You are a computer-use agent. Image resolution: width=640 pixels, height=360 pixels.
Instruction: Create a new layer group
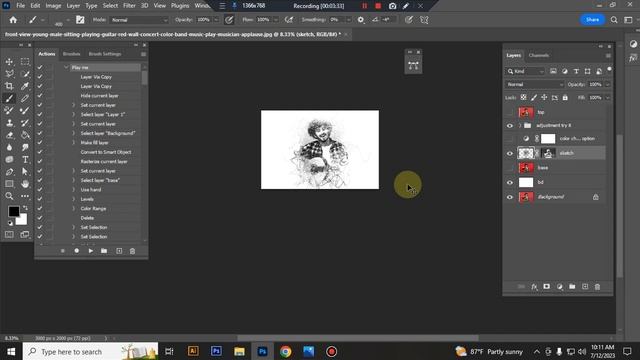click(x=572, y=287)
